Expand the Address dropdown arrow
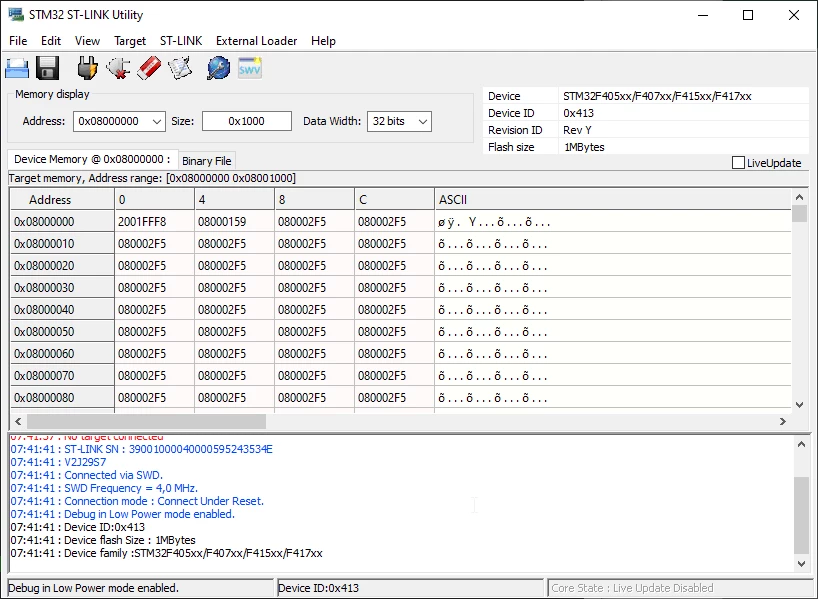Image resolution: width=818 pixels, height=599 pixels. (157, 122)
